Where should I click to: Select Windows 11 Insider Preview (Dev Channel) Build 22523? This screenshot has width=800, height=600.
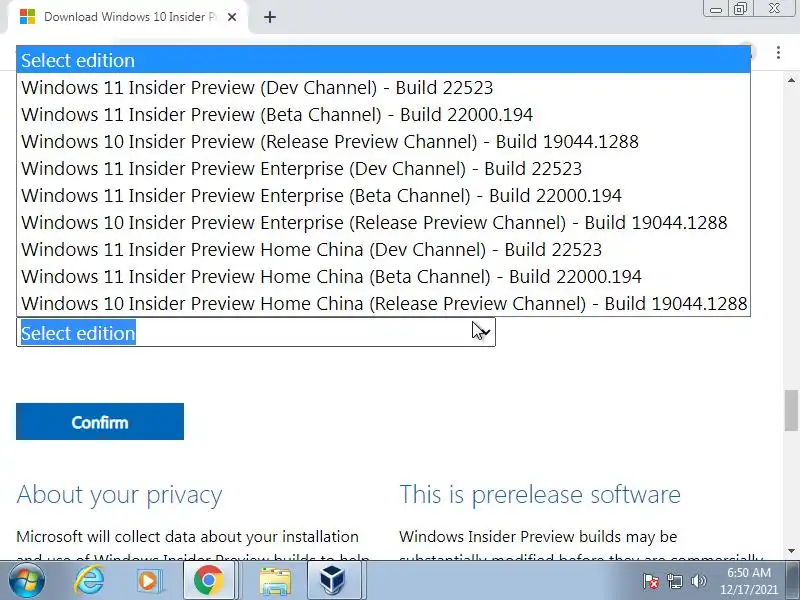click(x=383, y=87)
